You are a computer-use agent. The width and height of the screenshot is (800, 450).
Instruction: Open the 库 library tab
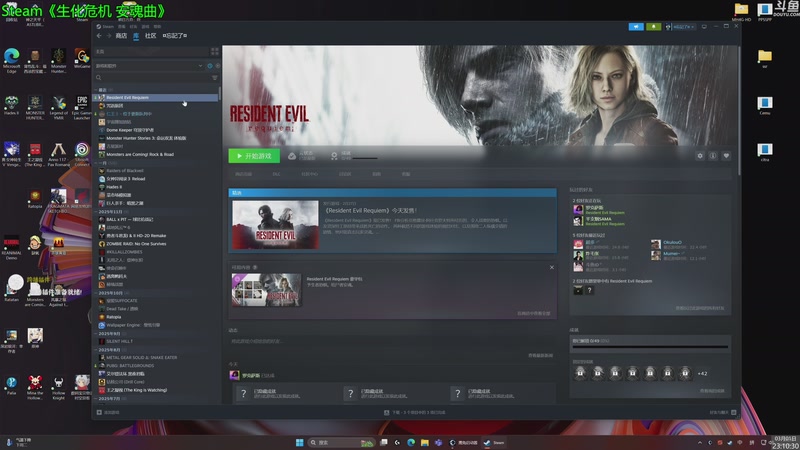(x=136, y=36)
